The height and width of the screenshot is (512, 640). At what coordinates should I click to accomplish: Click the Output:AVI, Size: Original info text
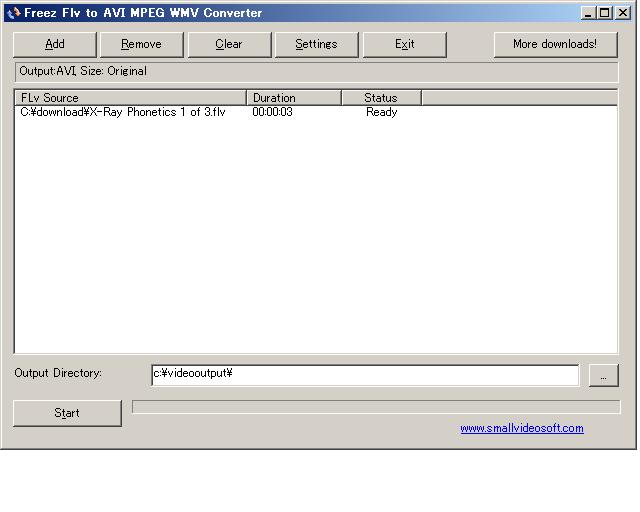pyautogui.click(x=83, y=71)
